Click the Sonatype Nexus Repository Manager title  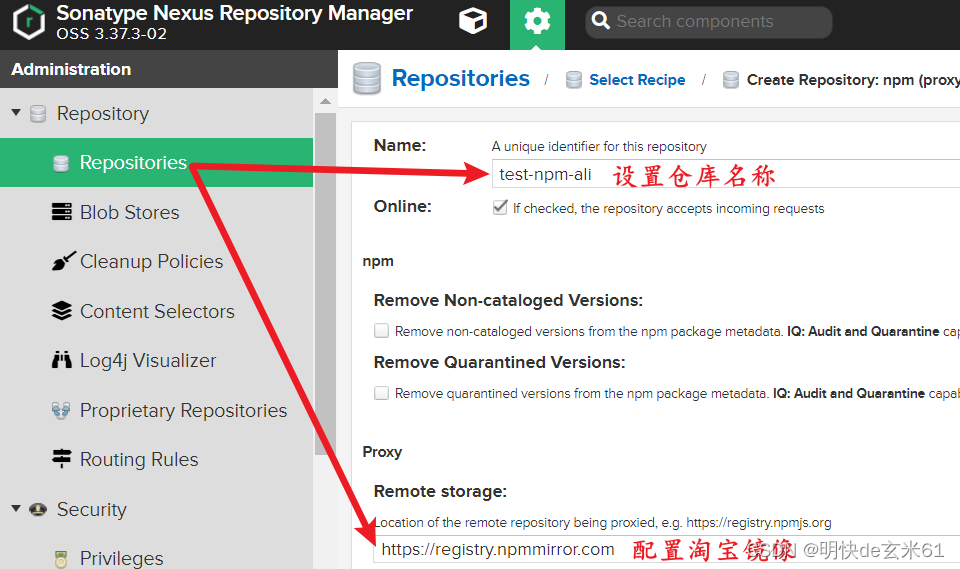tap(234, 13)
